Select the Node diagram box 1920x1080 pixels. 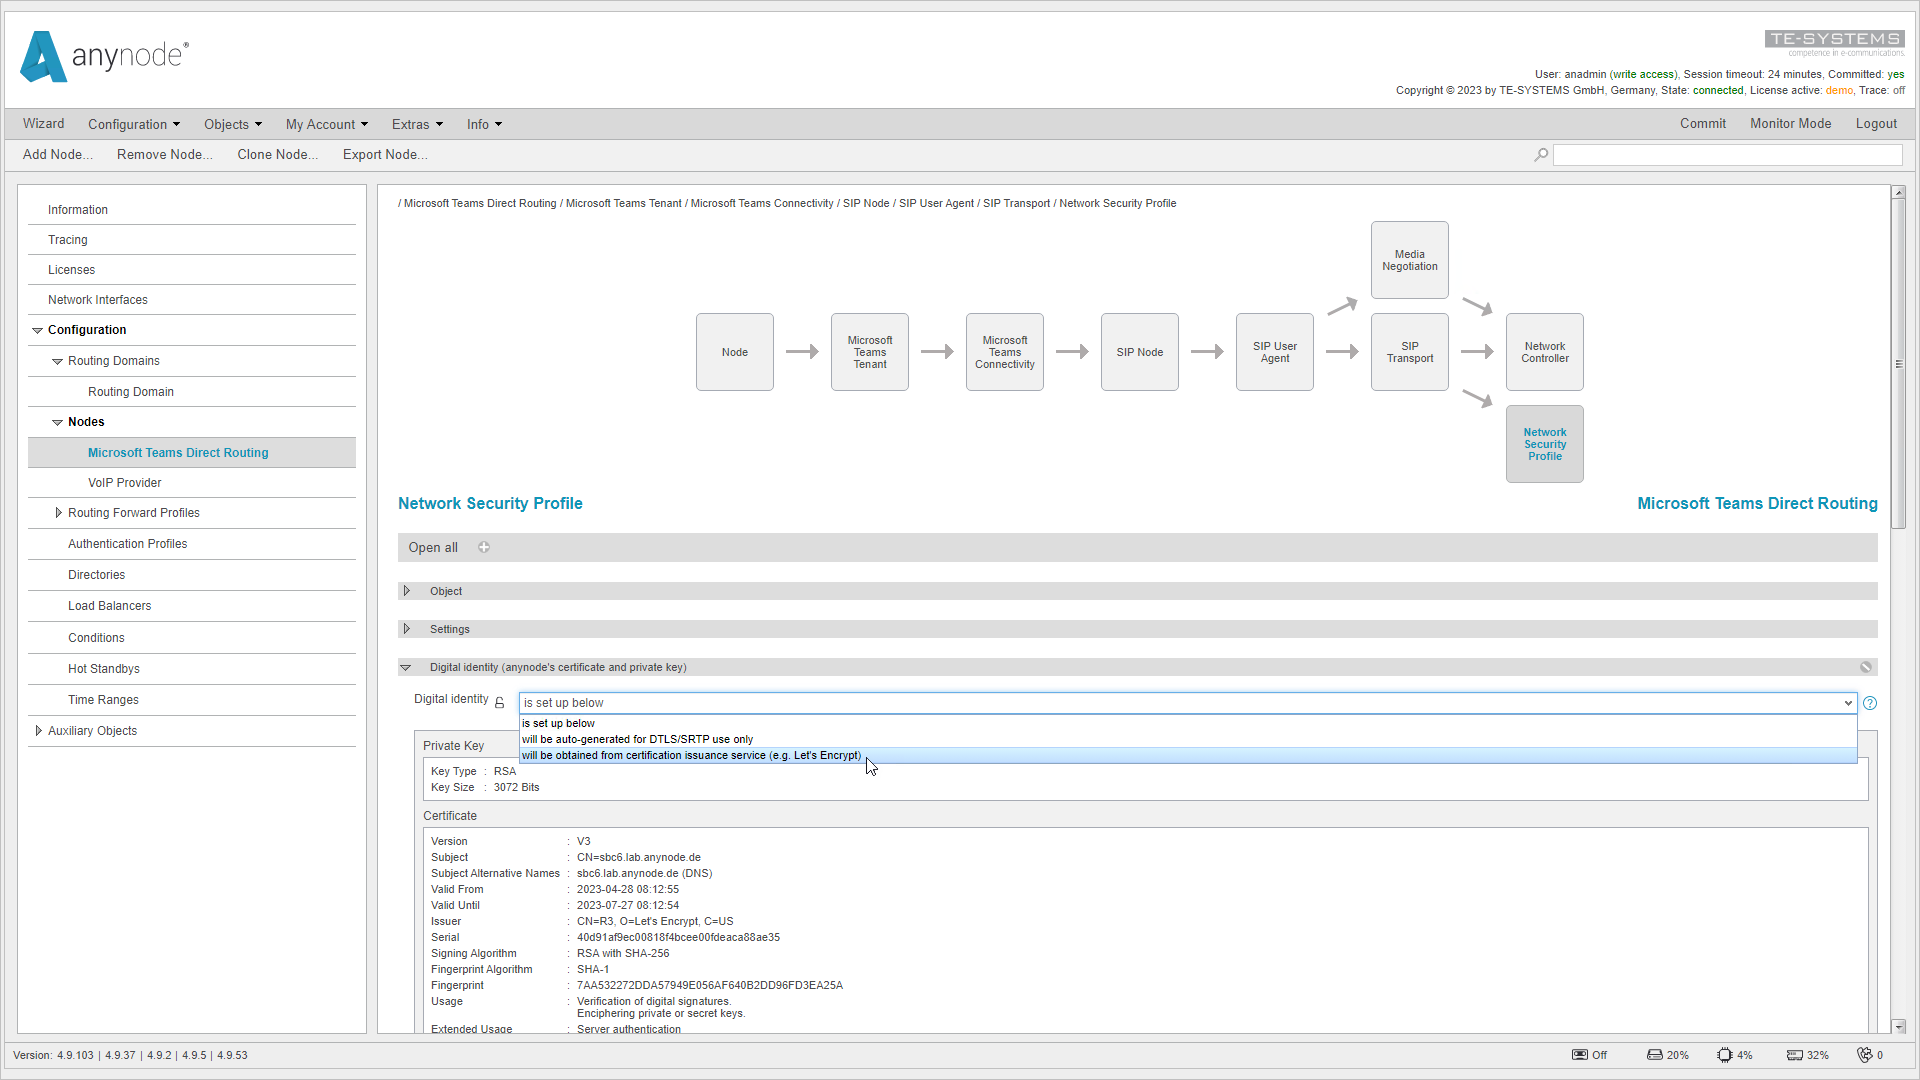pyautogui.click(x=735, y=352)
